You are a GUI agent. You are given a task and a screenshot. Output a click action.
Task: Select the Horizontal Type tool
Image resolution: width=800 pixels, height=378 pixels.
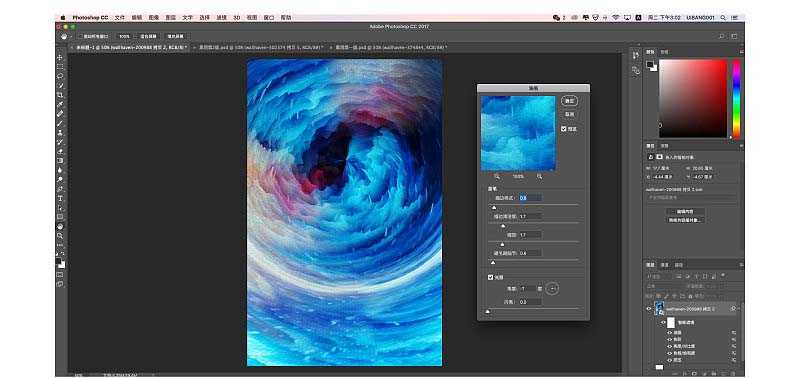click(60, 198)
